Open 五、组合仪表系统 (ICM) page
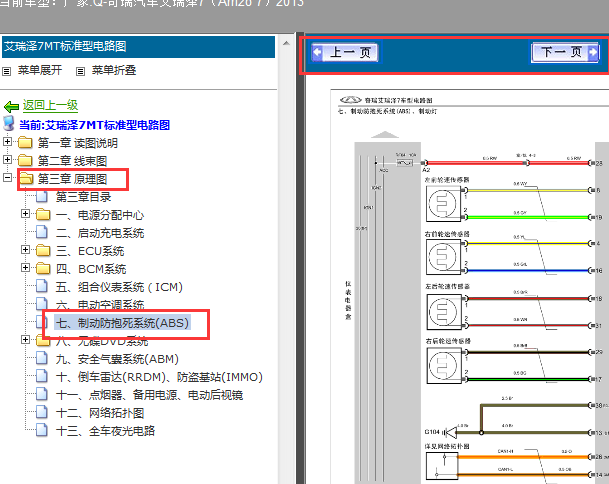 click(x=119, y=287)
